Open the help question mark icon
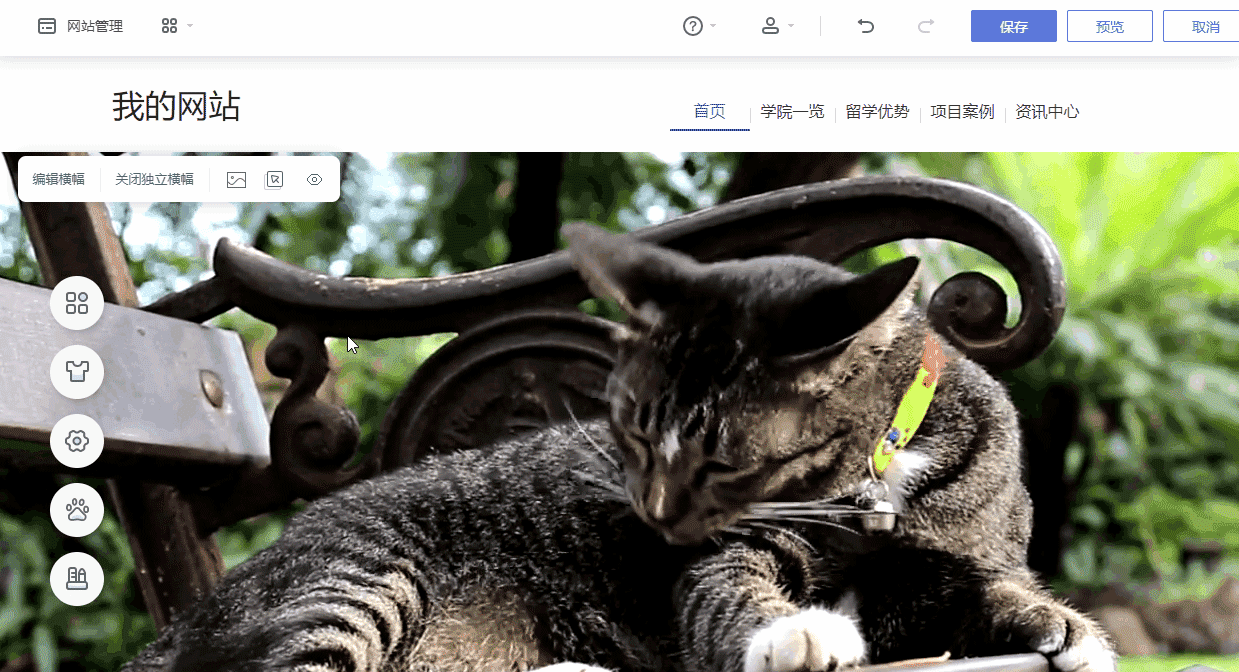This screenshot has height=672, width=1239. coord(693,26)
